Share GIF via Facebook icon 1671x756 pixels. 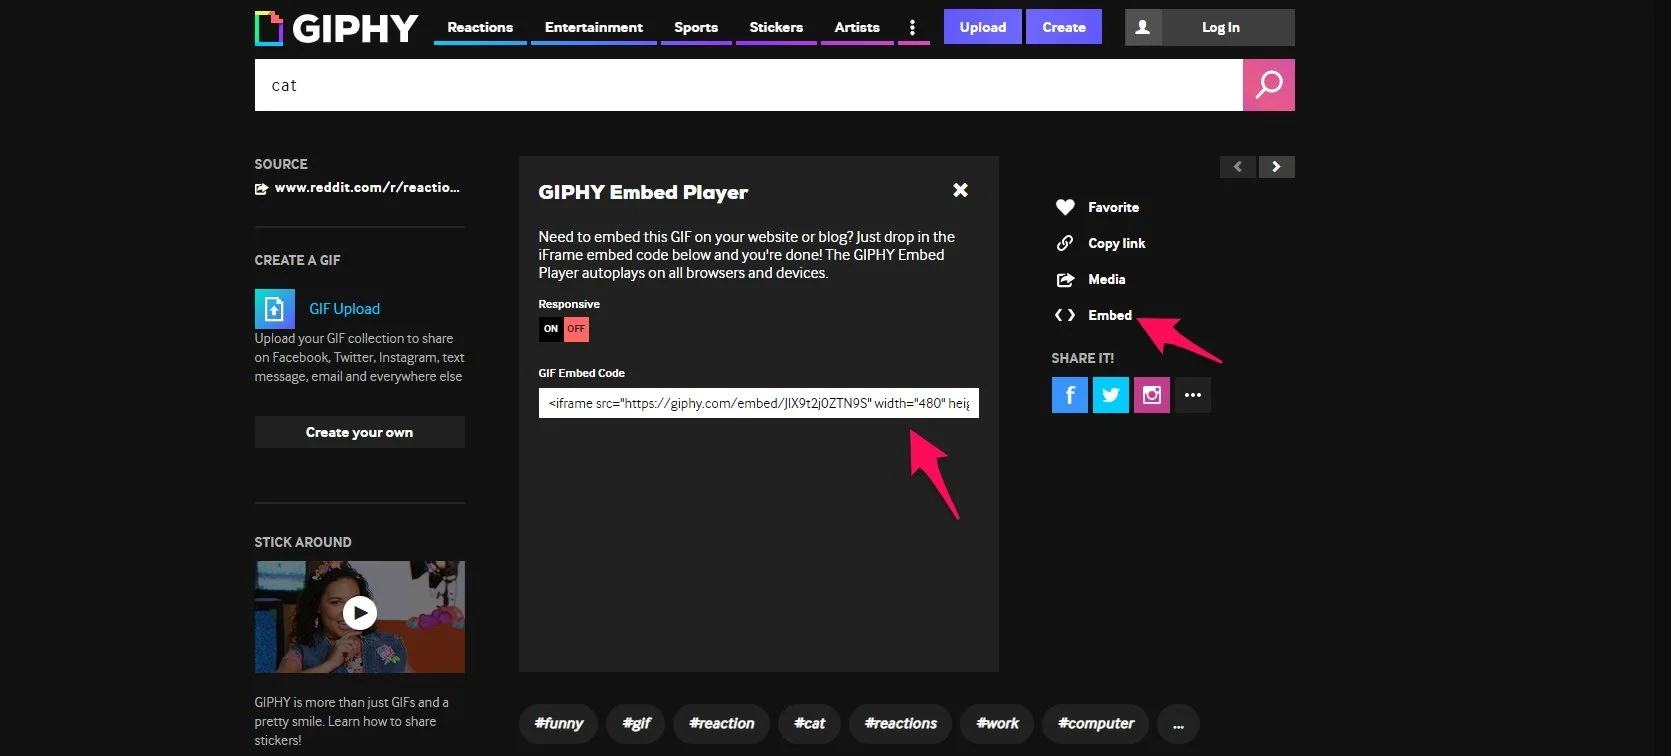pos(1069,395)
